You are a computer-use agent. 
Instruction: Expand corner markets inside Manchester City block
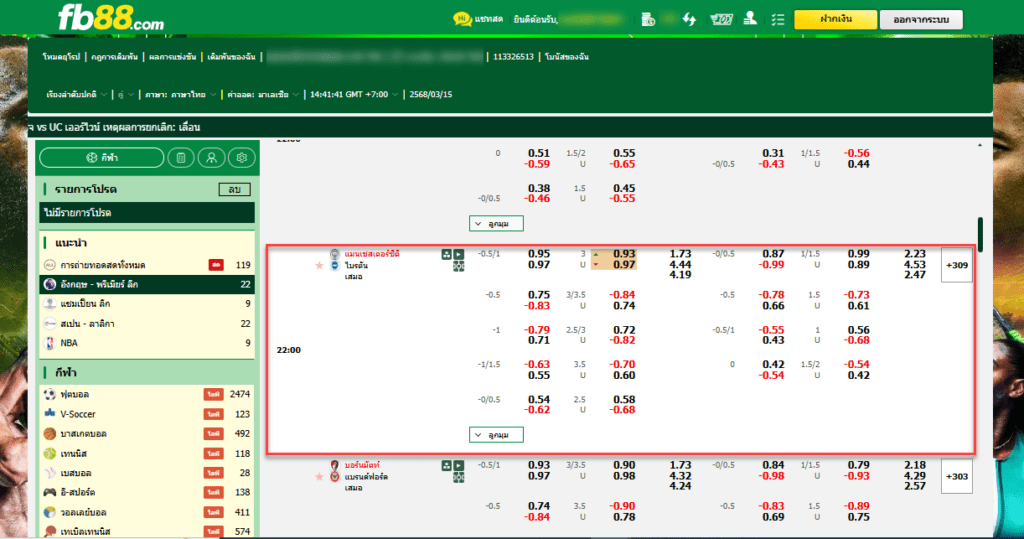pyautogui.click(x=496, y=434)
